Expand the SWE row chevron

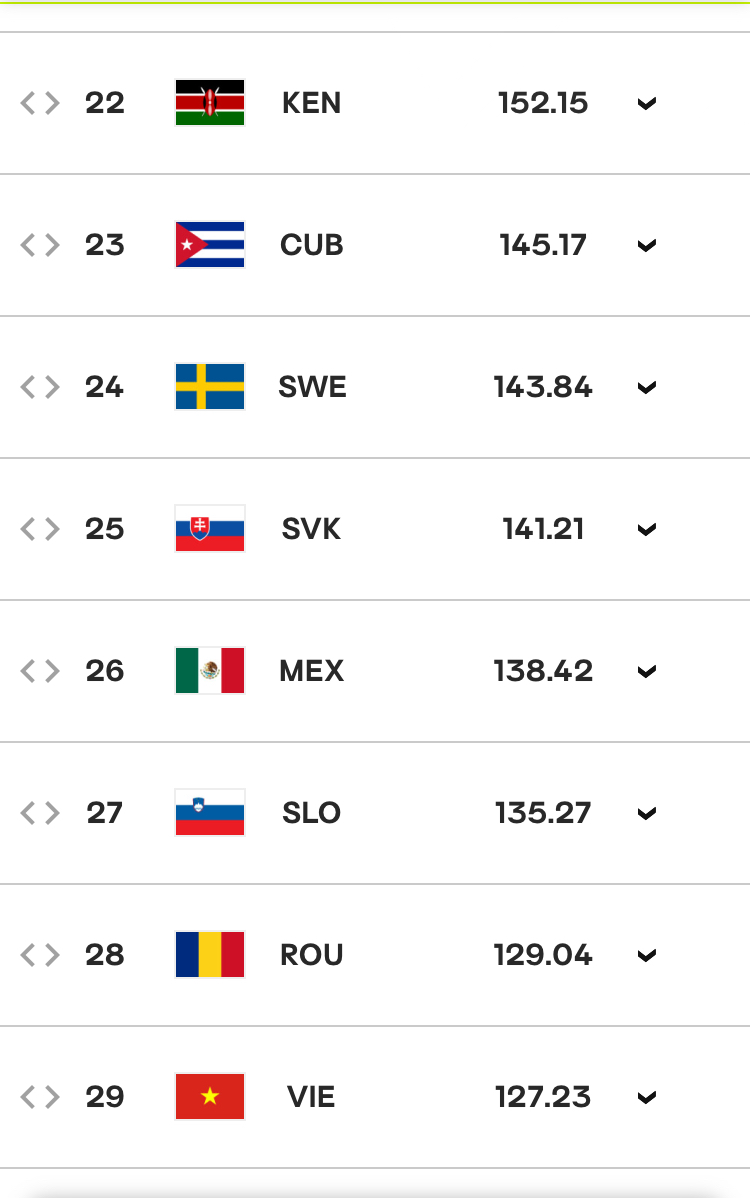click(x=647, y=388)
